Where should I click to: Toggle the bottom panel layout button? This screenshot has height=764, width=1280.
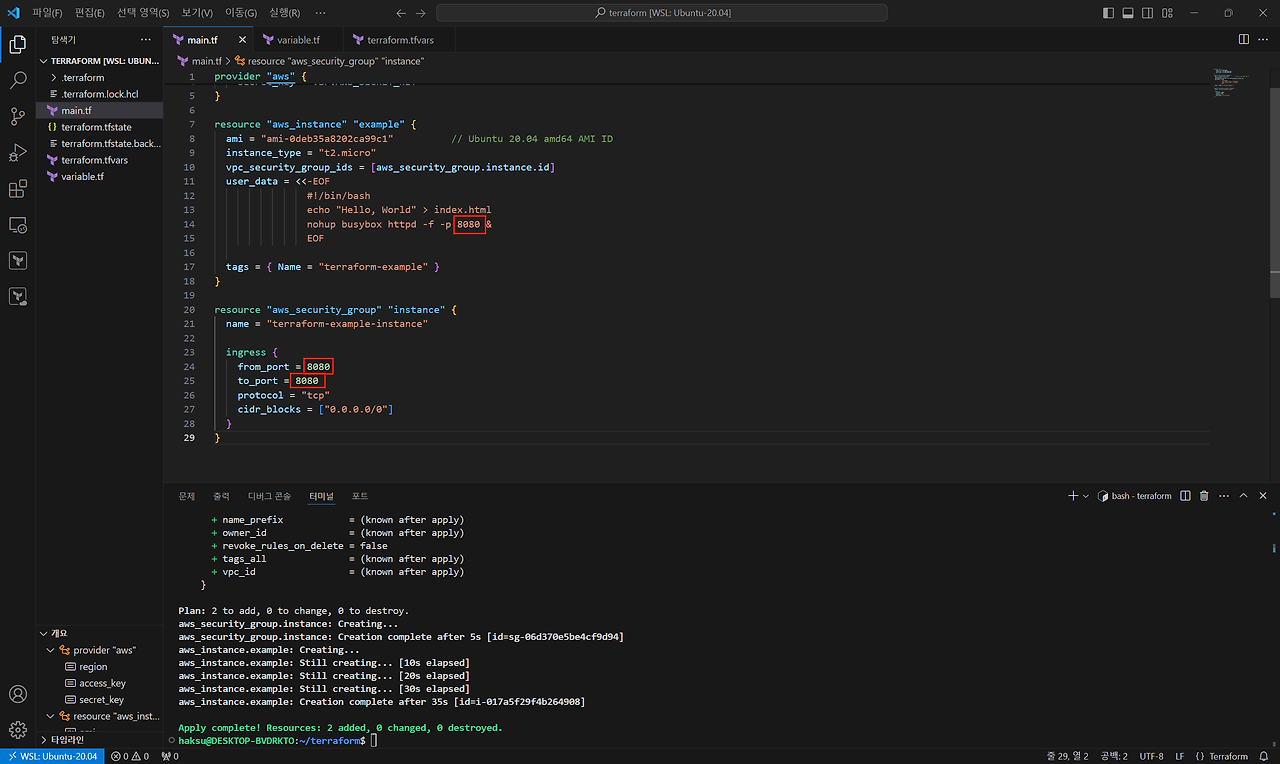pyautogui.click(x=1128, y=13)
